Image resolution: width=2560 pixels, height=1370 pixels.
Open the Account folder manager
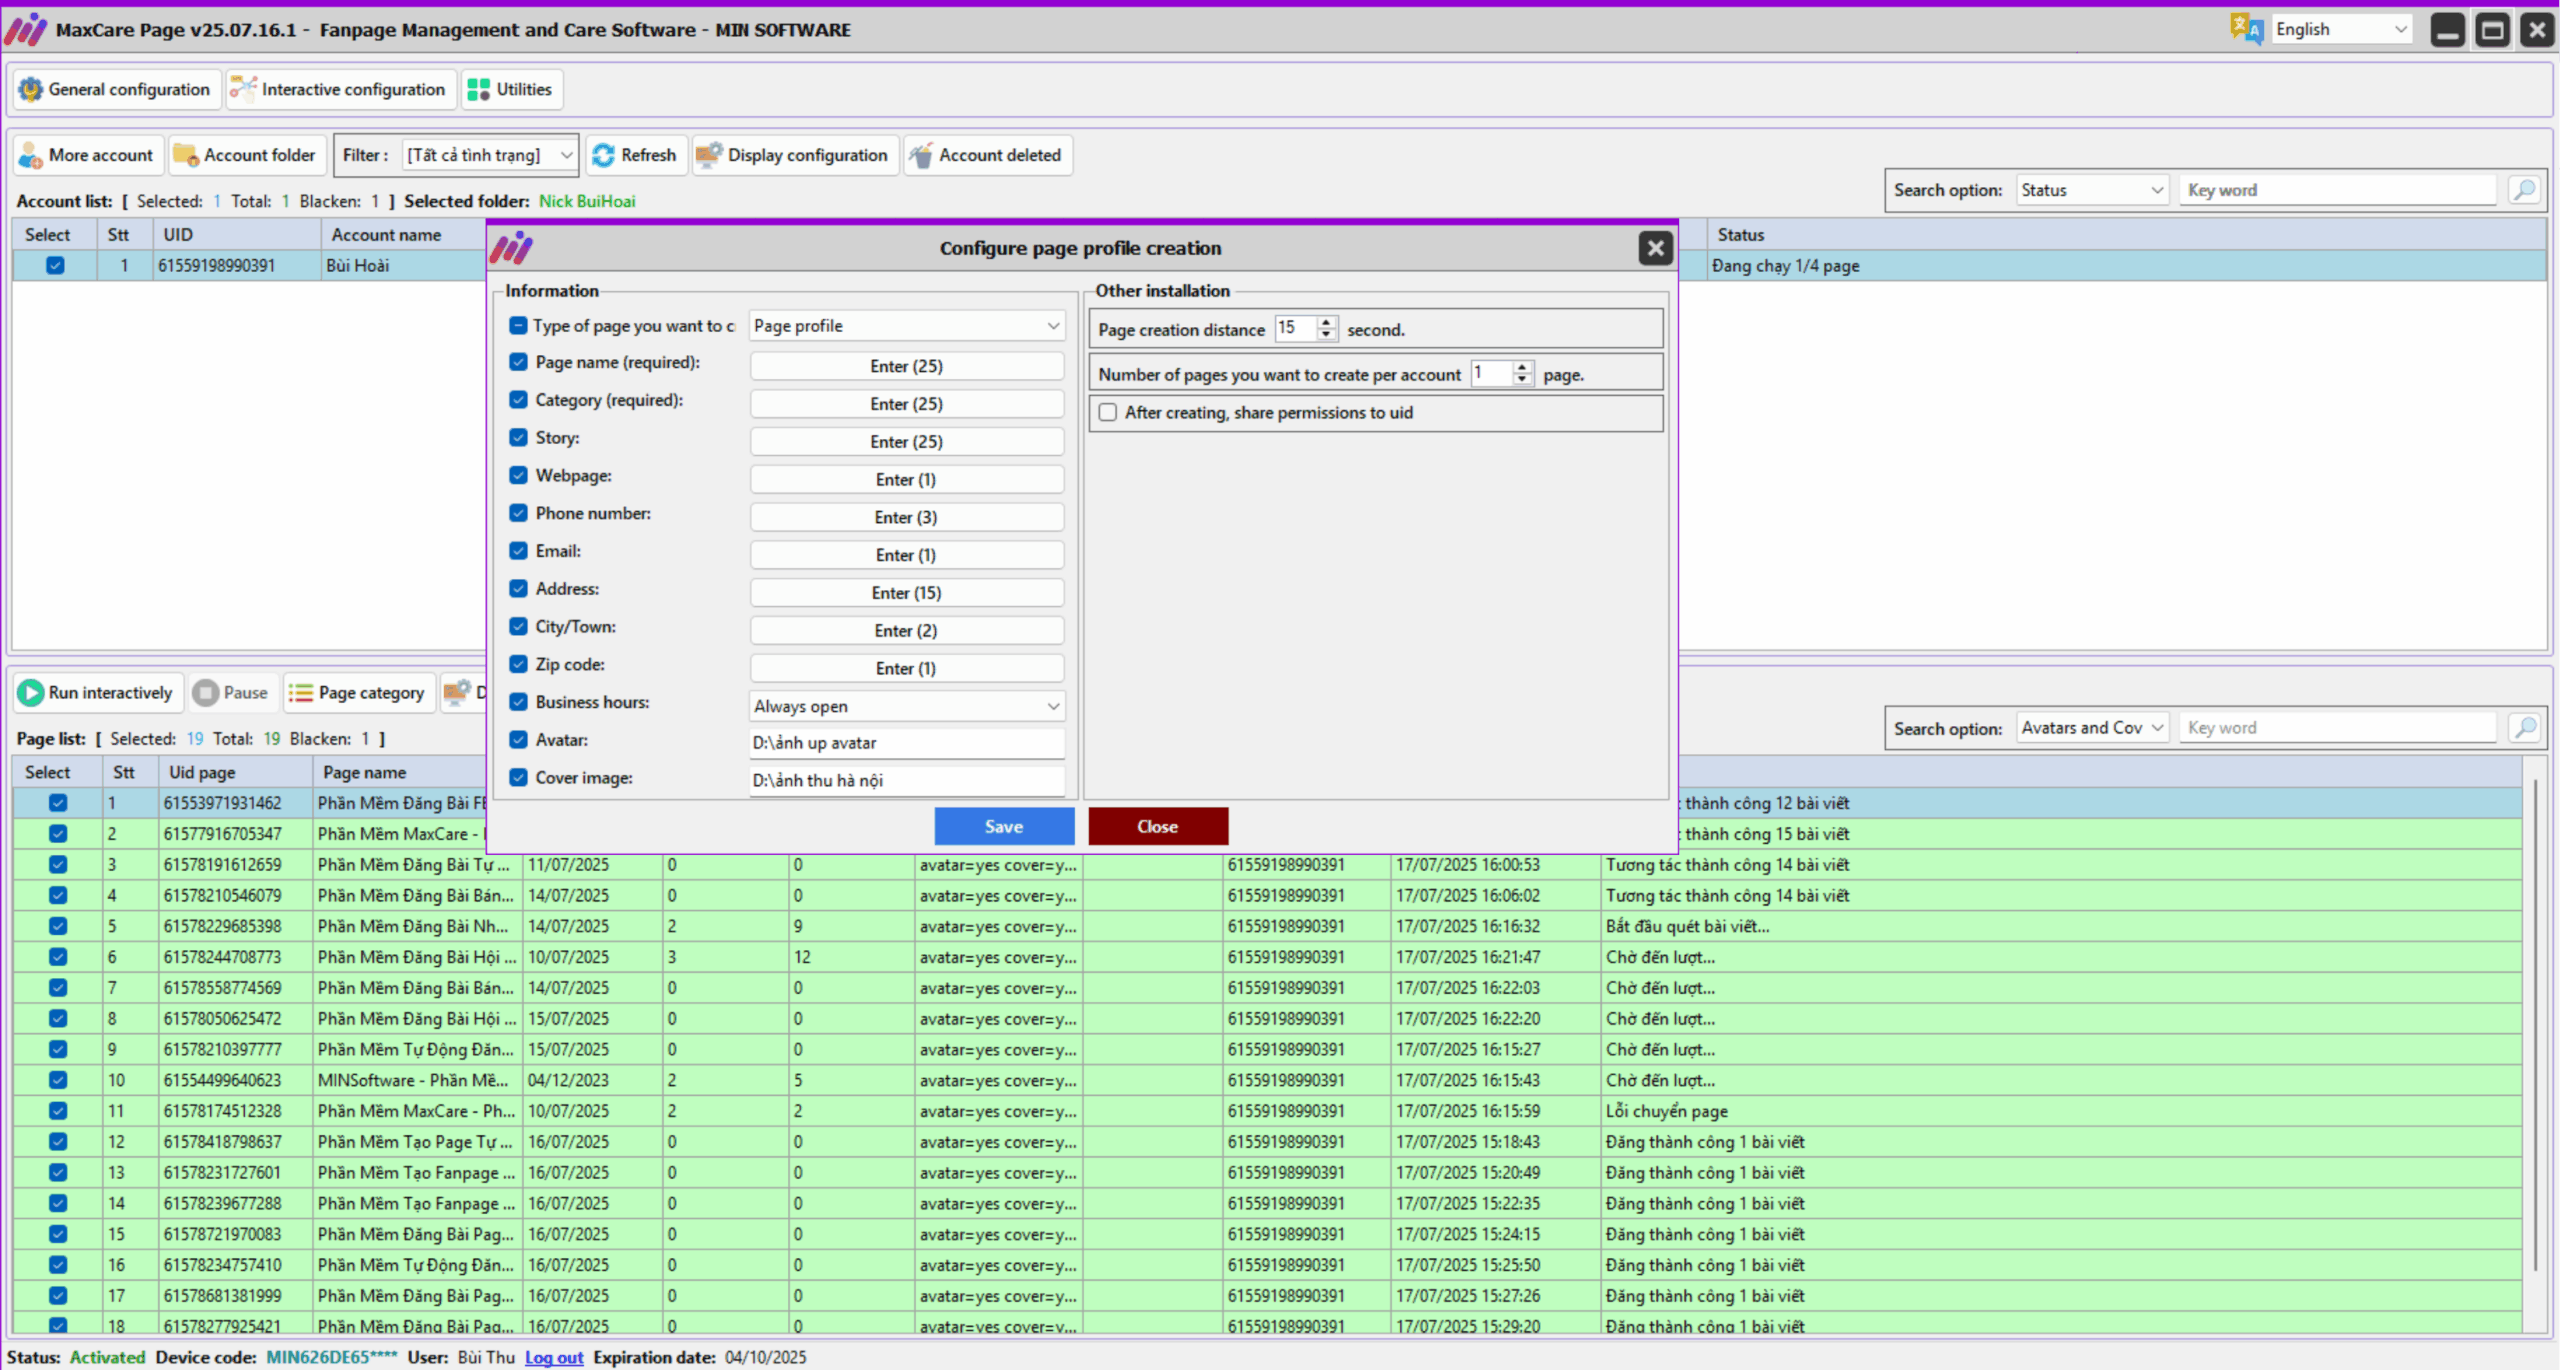(x=246, y=155)
